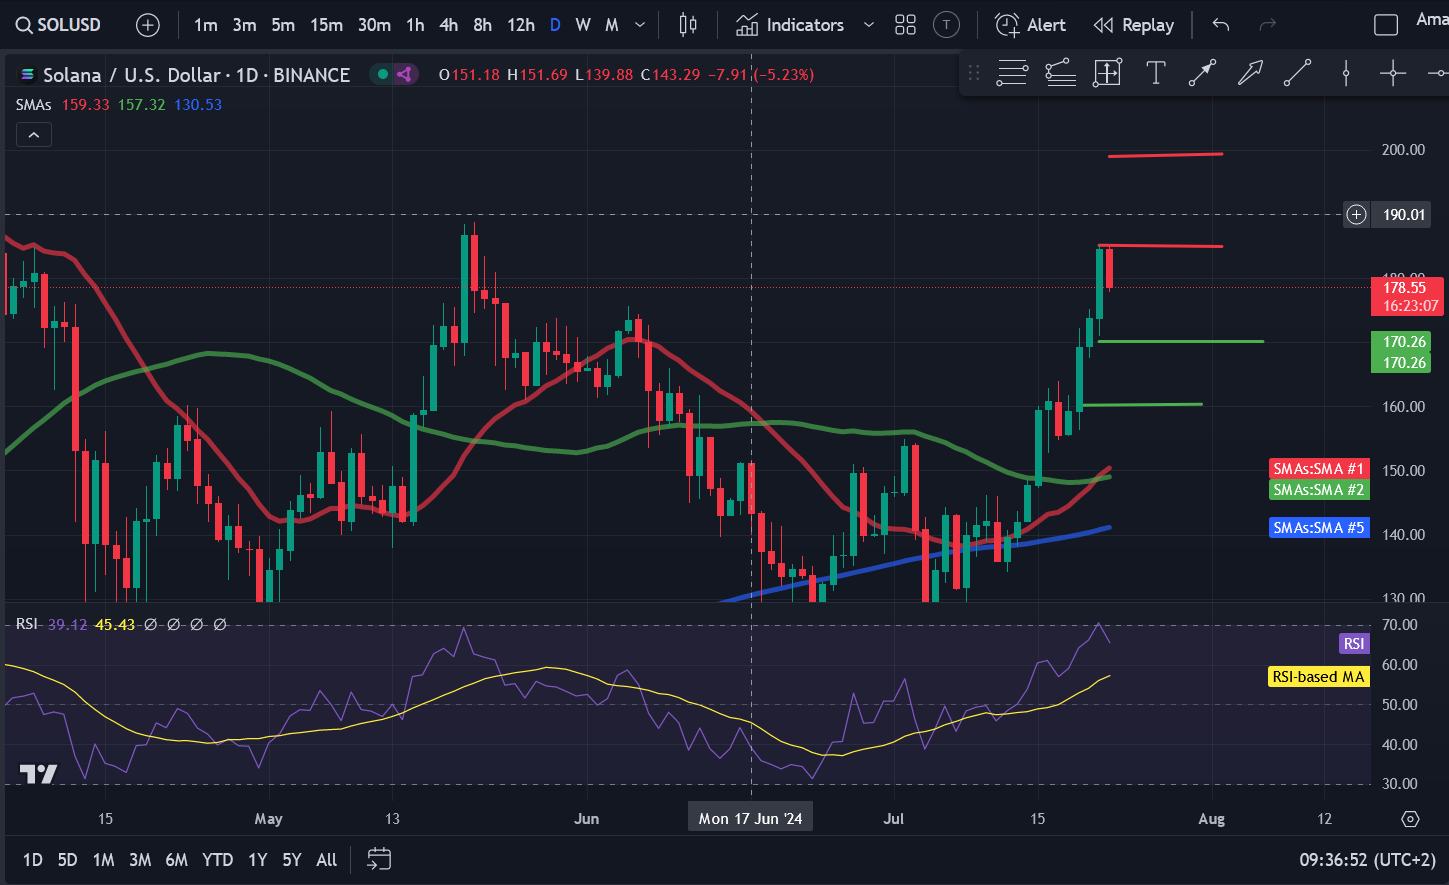Set date range to 6M

[176, 859]
